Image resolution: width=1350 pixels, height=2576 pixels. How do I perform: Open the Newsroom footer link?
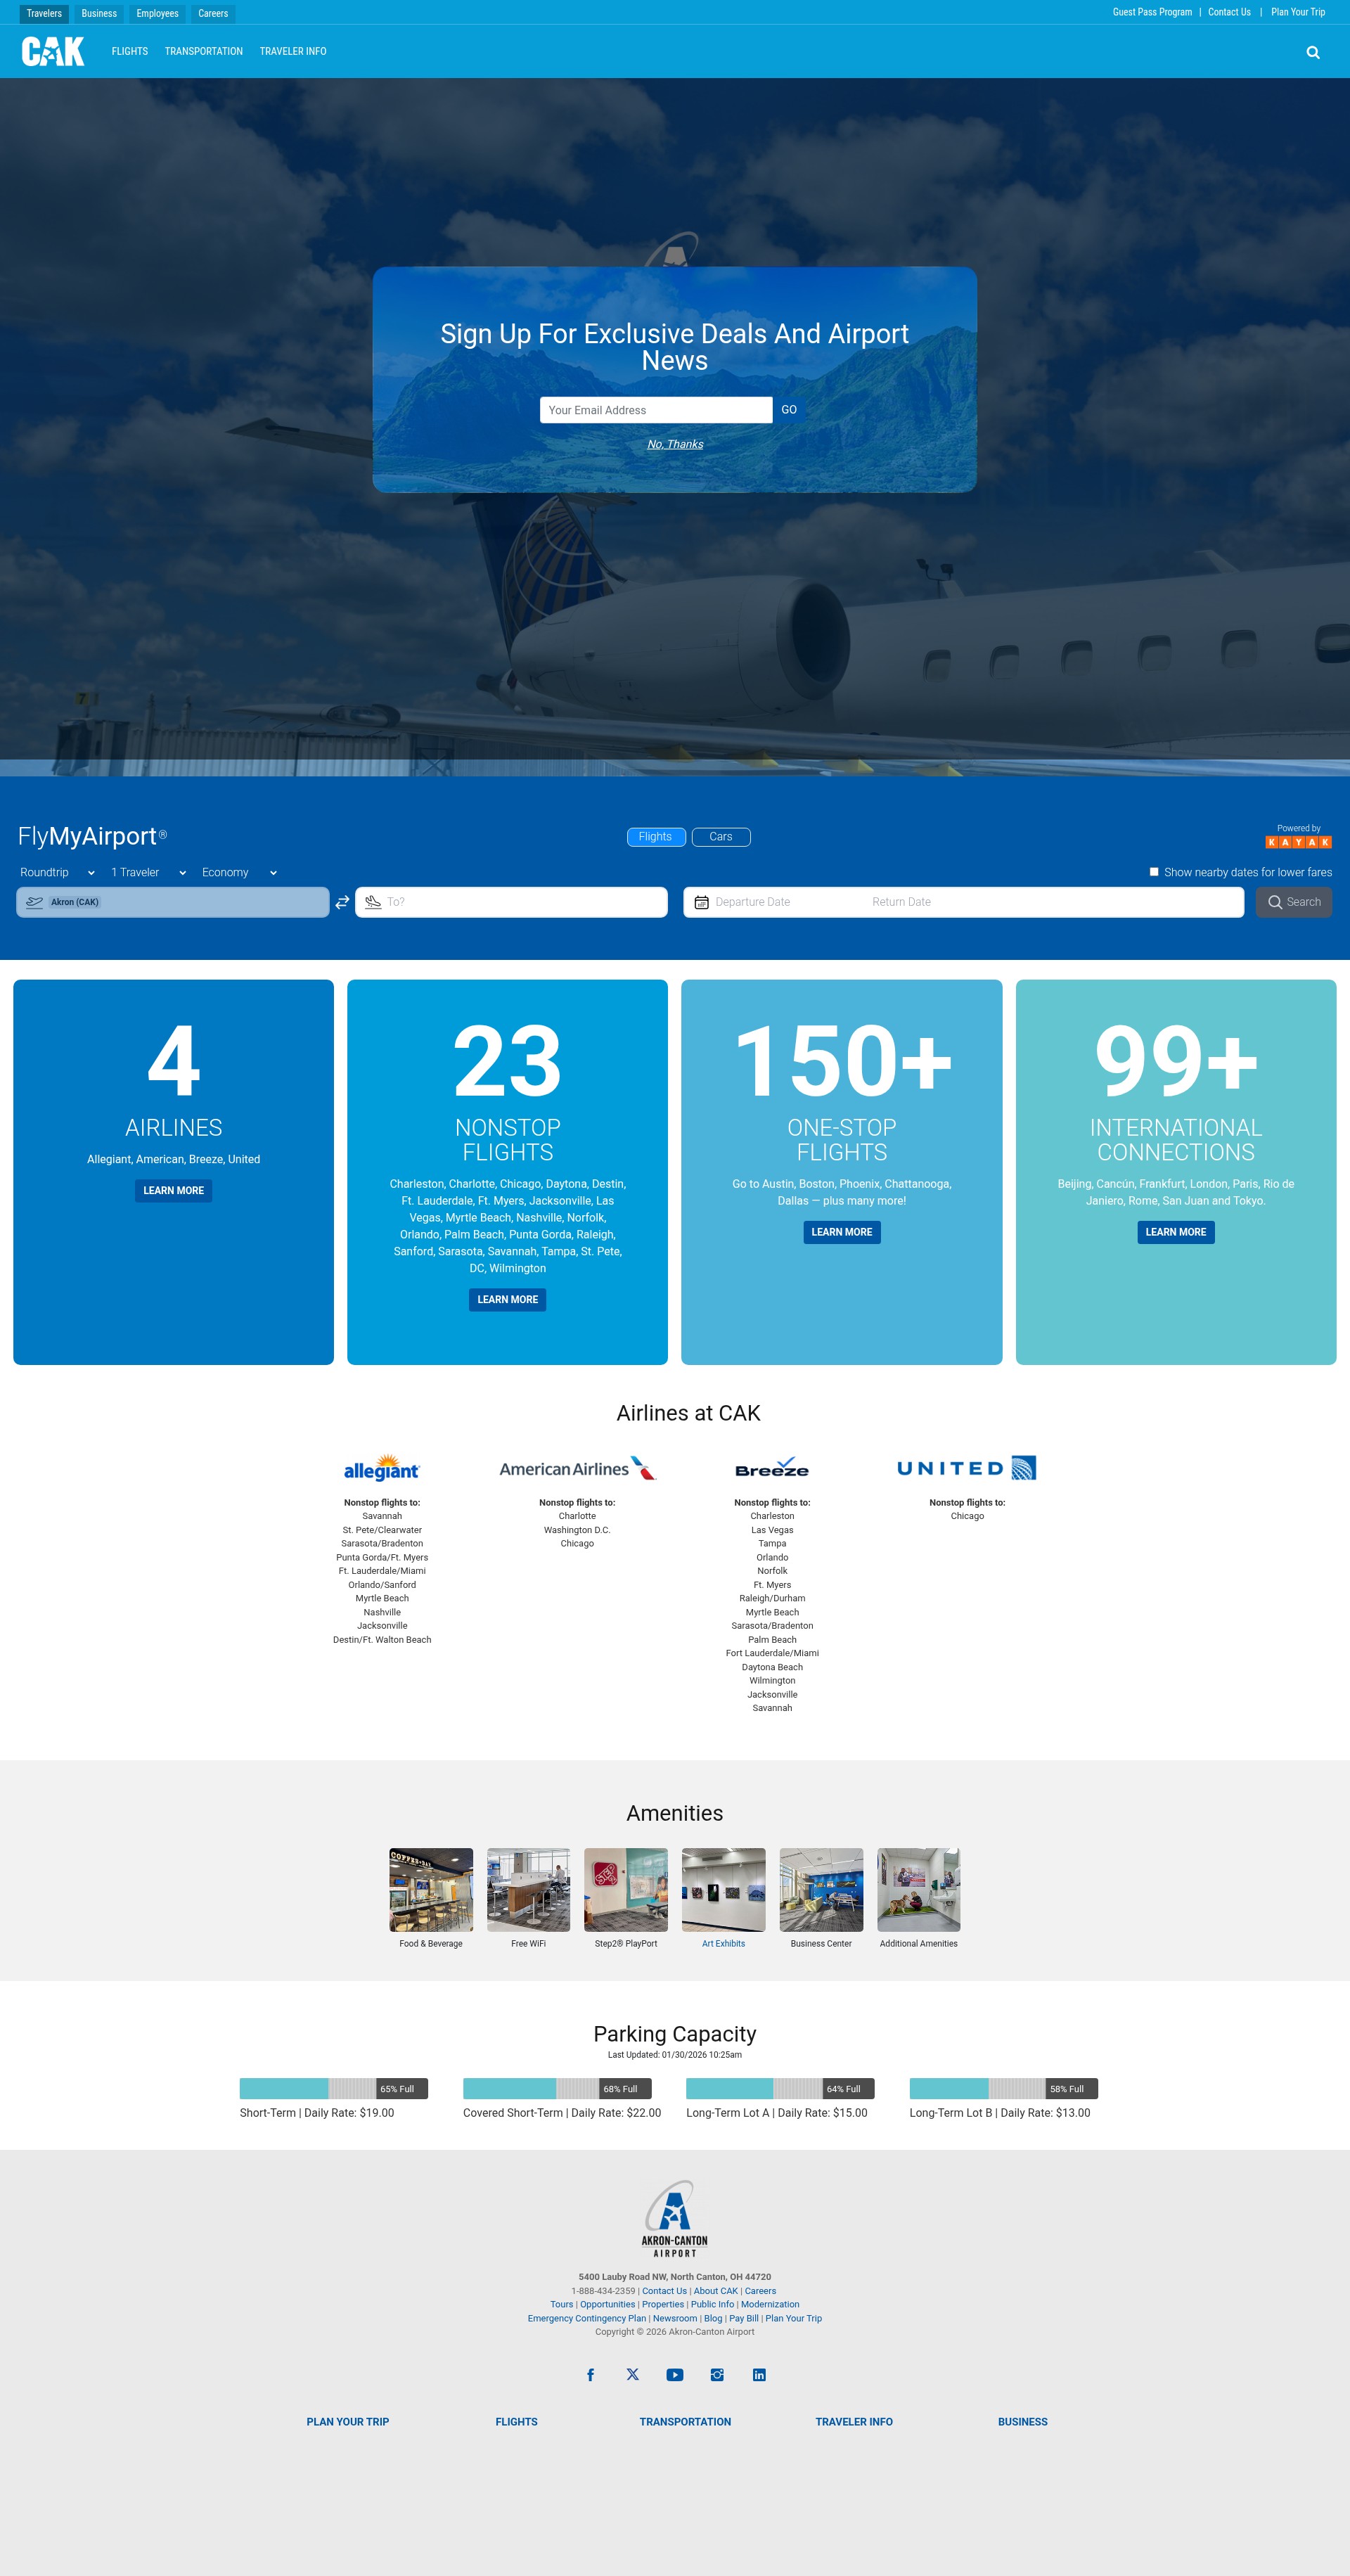pyautogui.click(x=675, y=2318)
